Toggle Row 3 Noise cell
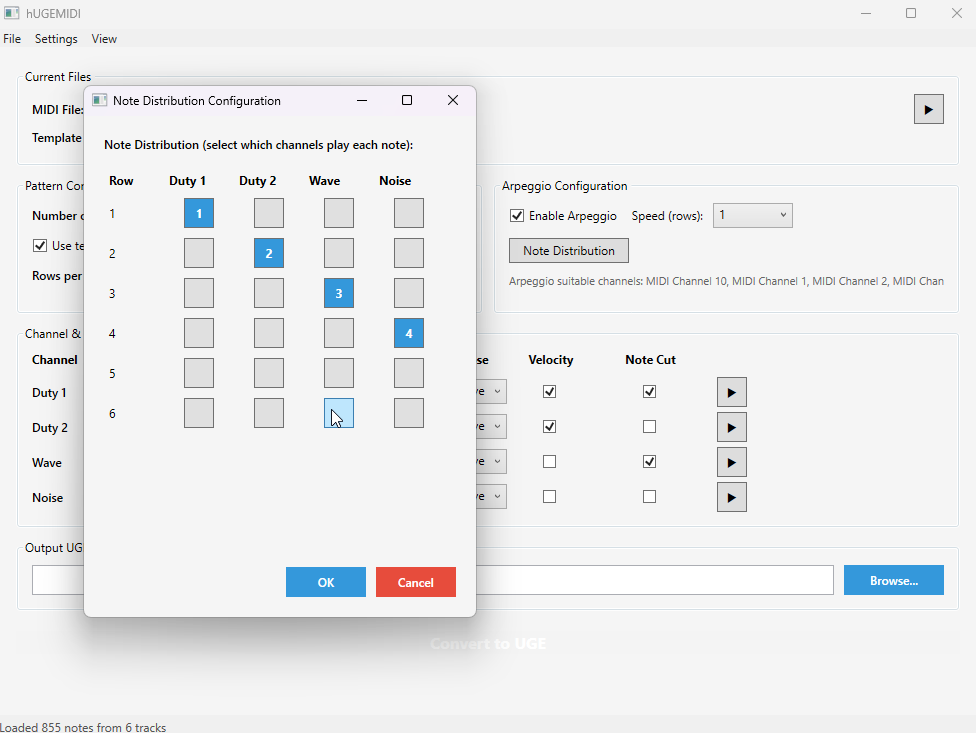This screenshot has width=976, height=733. click(x=409, y=293)
